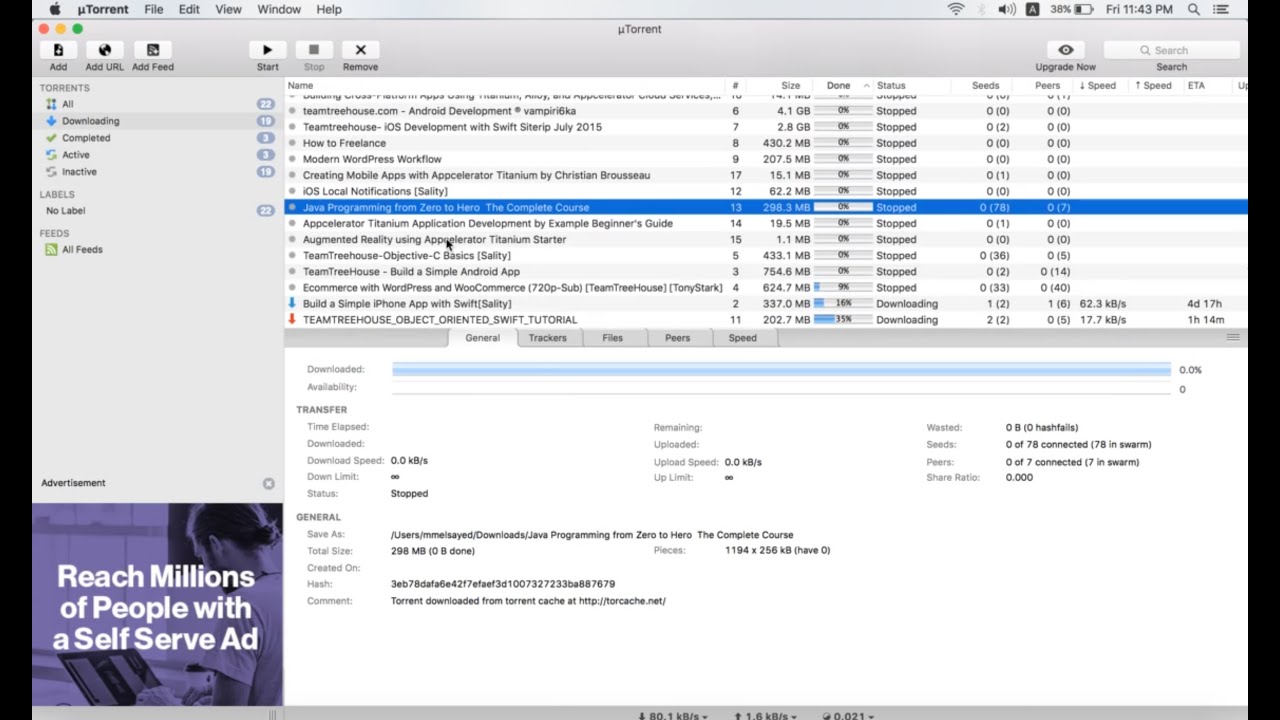Click the Active transfer arrows icon

click(52, 155)
